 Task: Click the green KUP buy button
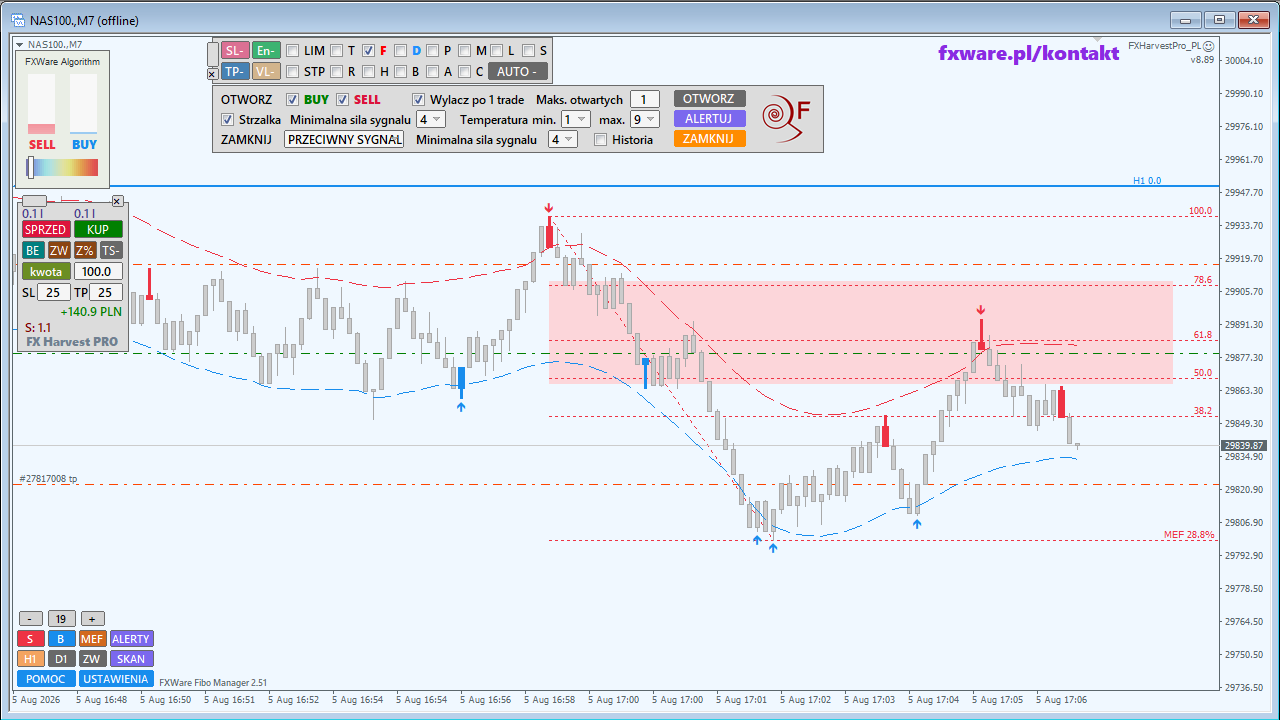tap(98, 229)
